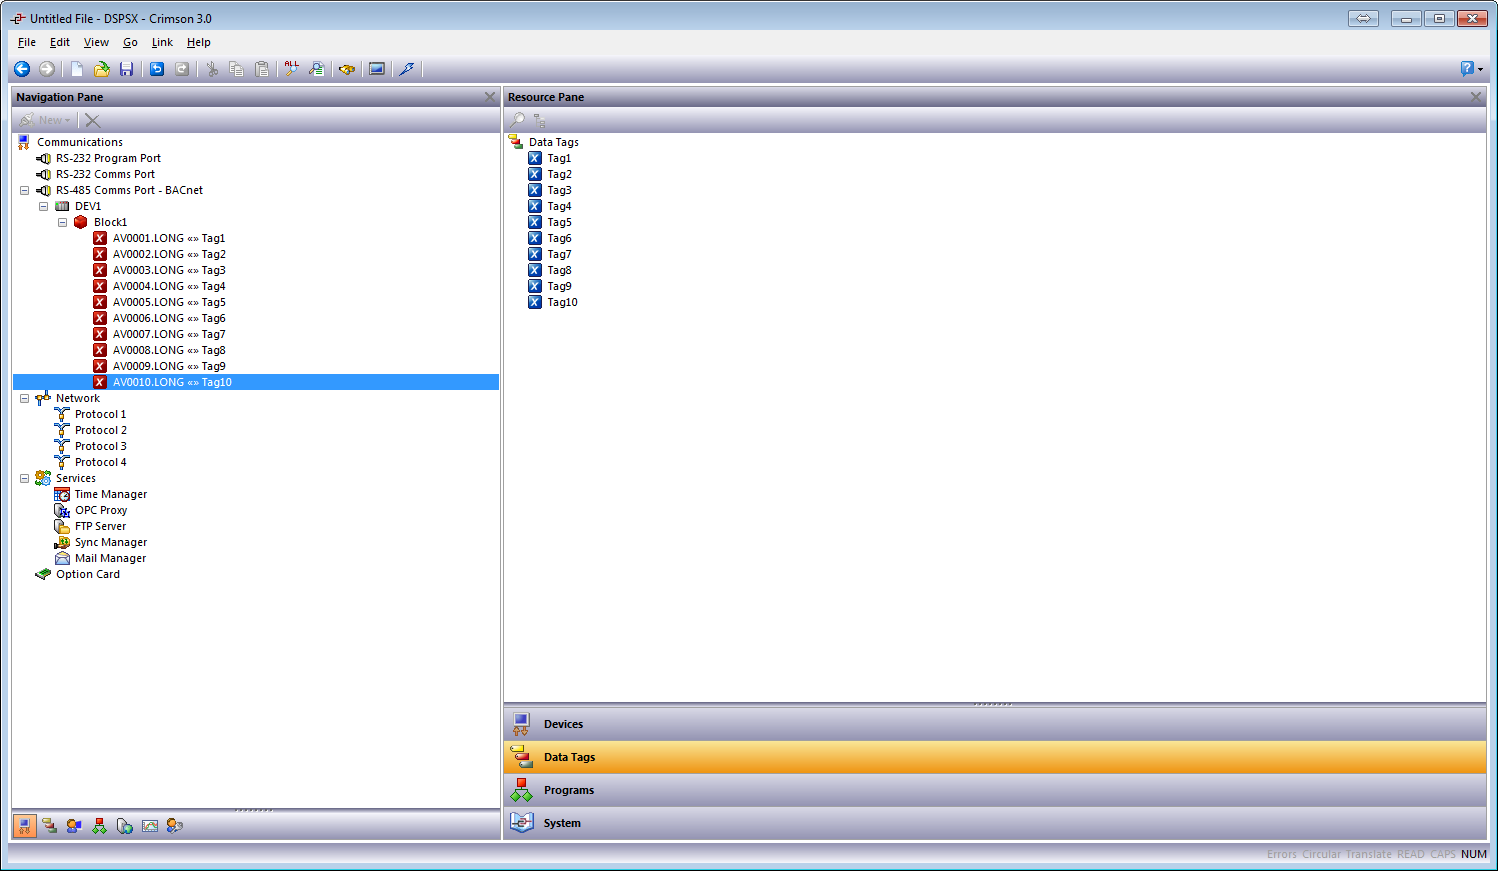Select Communications category icon at pane bottom
1498x871 pixels.
pyautogui.click(x=25, y=826)
